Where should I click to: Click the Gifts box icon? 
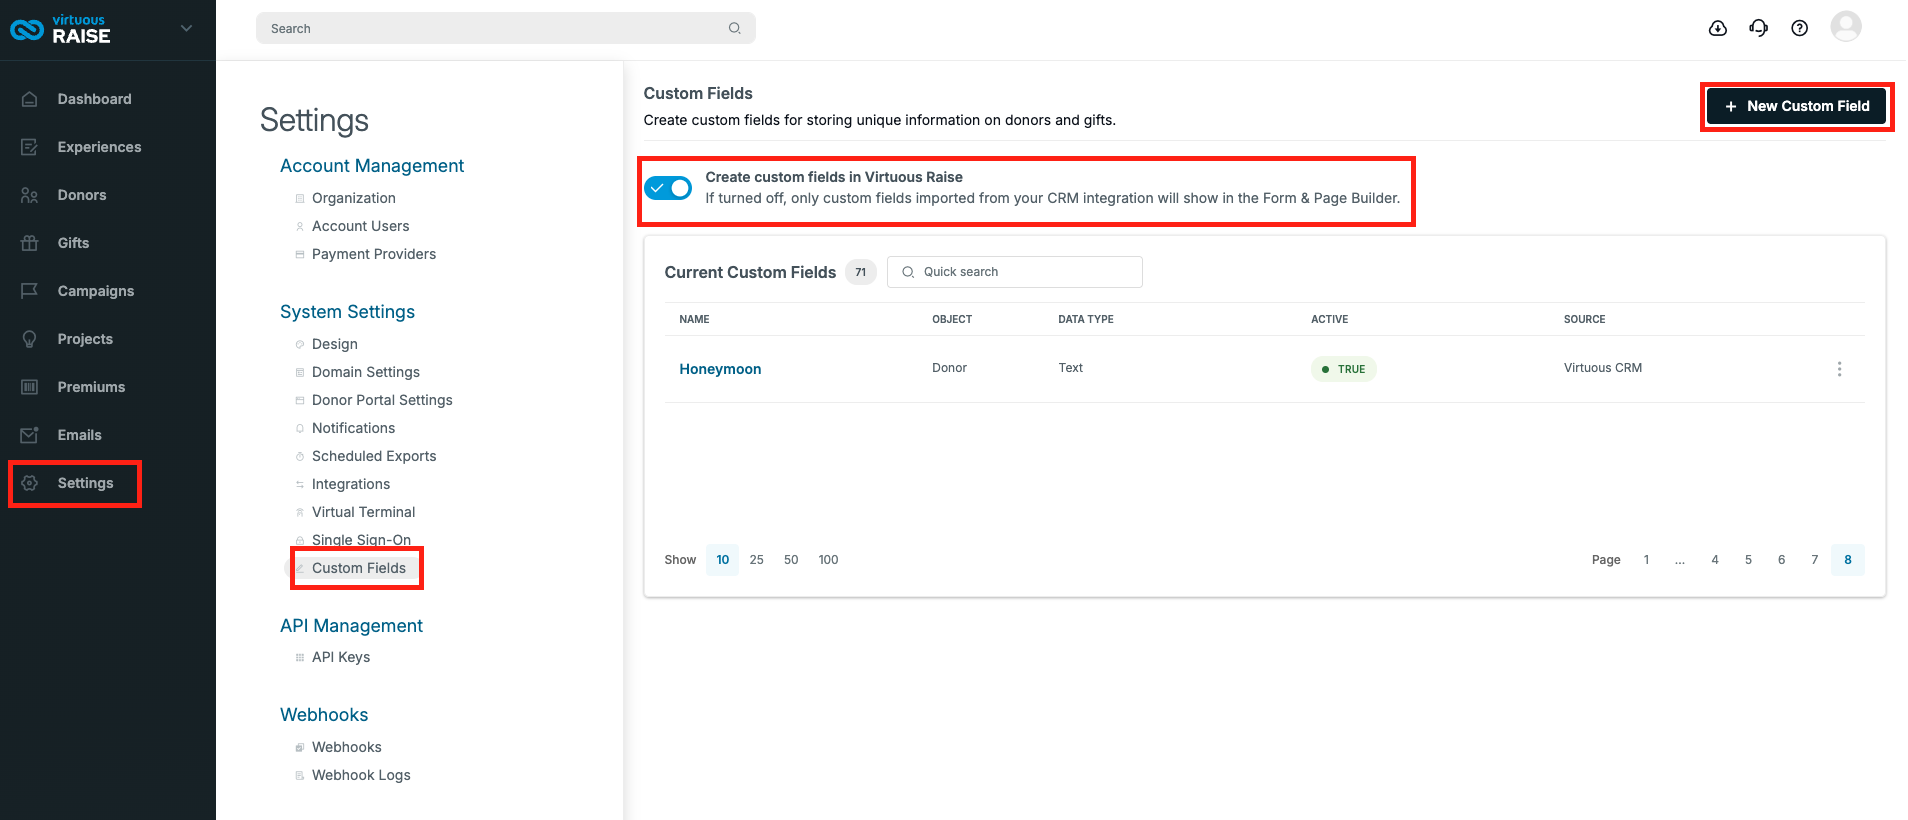(30, 243)
